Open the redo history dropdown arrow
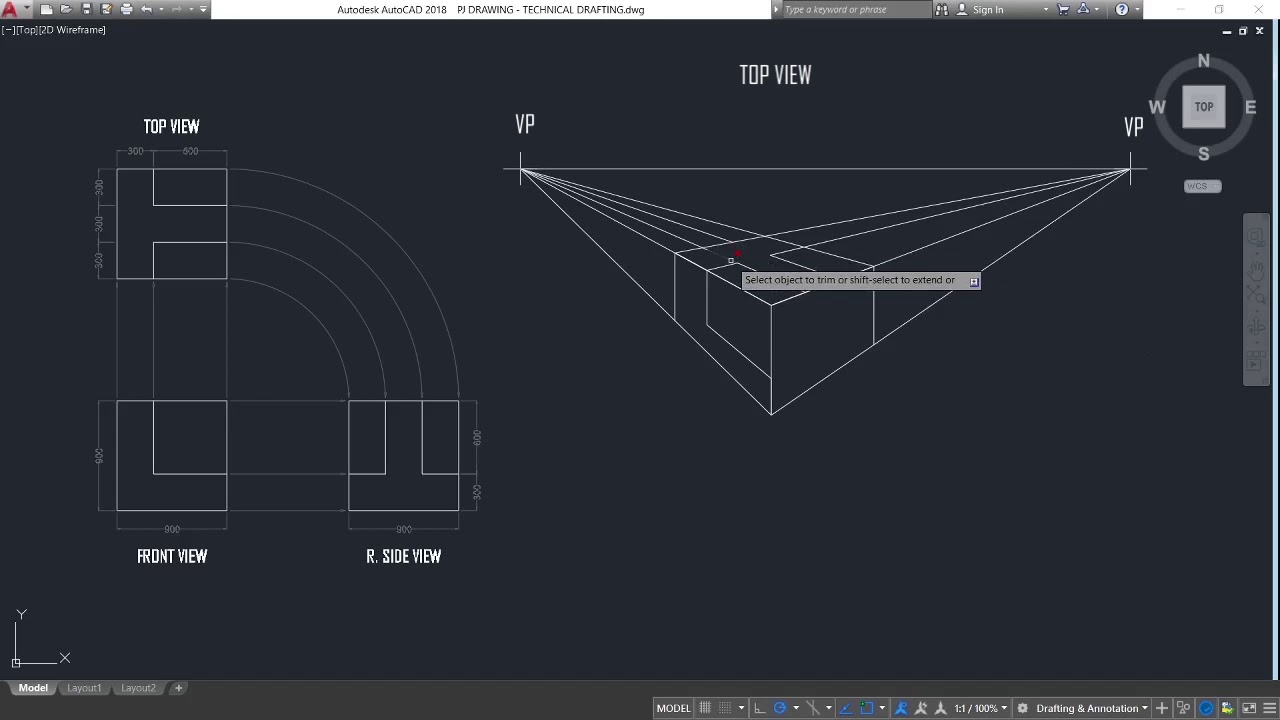The height and width of the screenshot is (720, 1280). (x=190, y=9)
